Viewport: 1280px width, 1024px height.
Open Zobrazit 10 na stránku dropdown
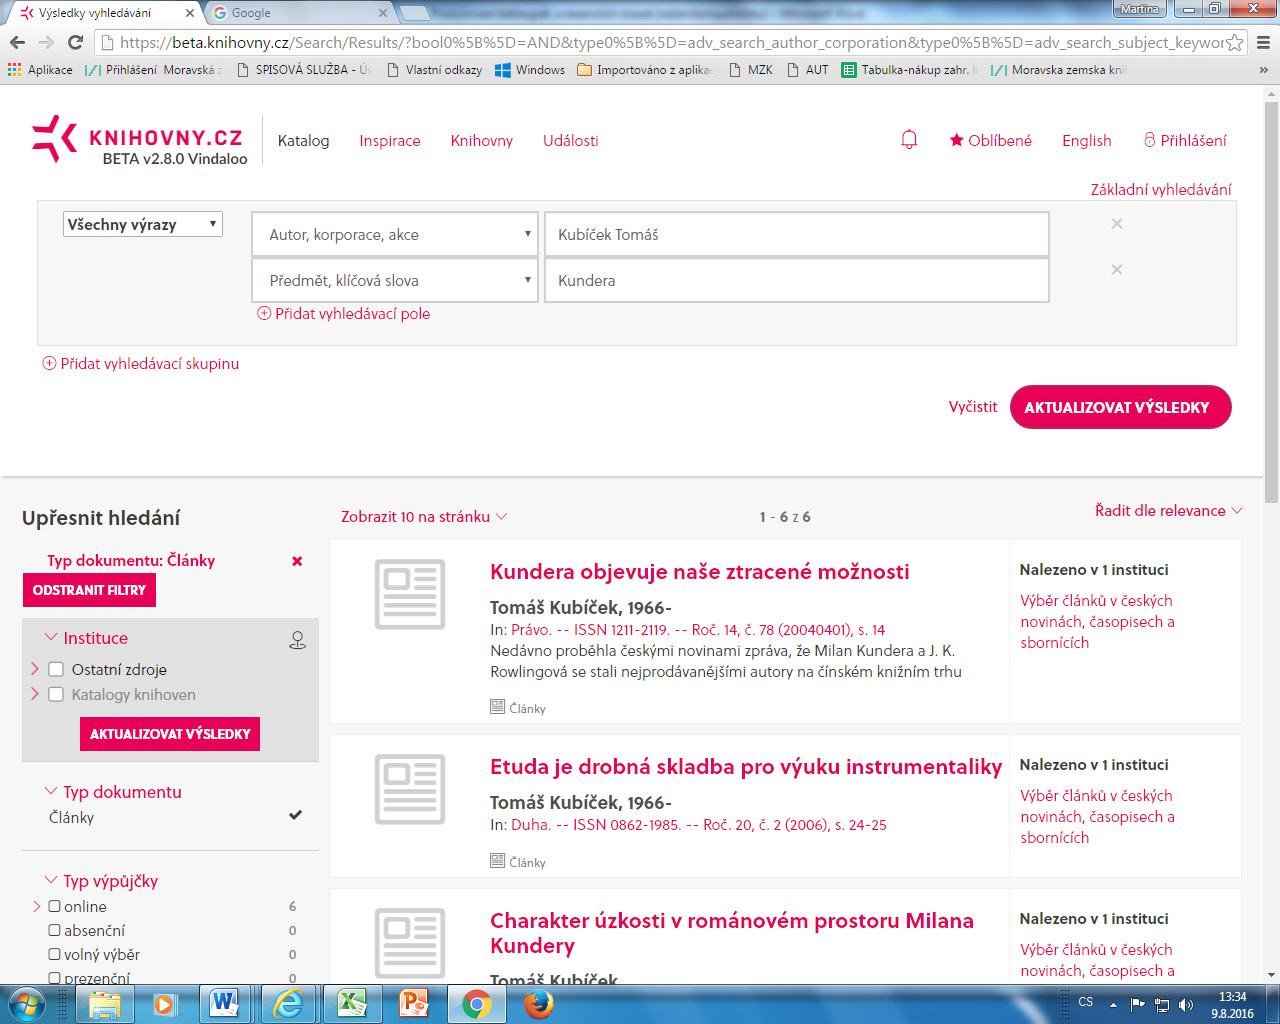424,516
